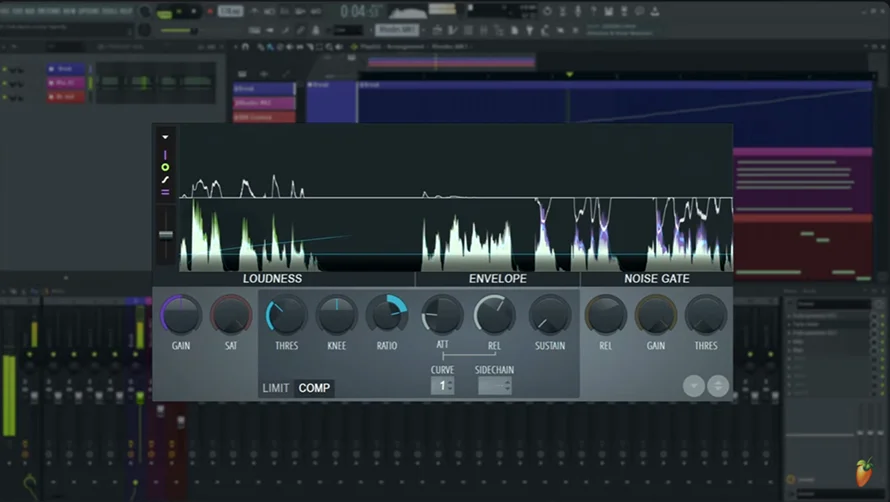Open the limiter display options arrow menu
The width and height of the screenshot is (890, 502).
(165, 137)
